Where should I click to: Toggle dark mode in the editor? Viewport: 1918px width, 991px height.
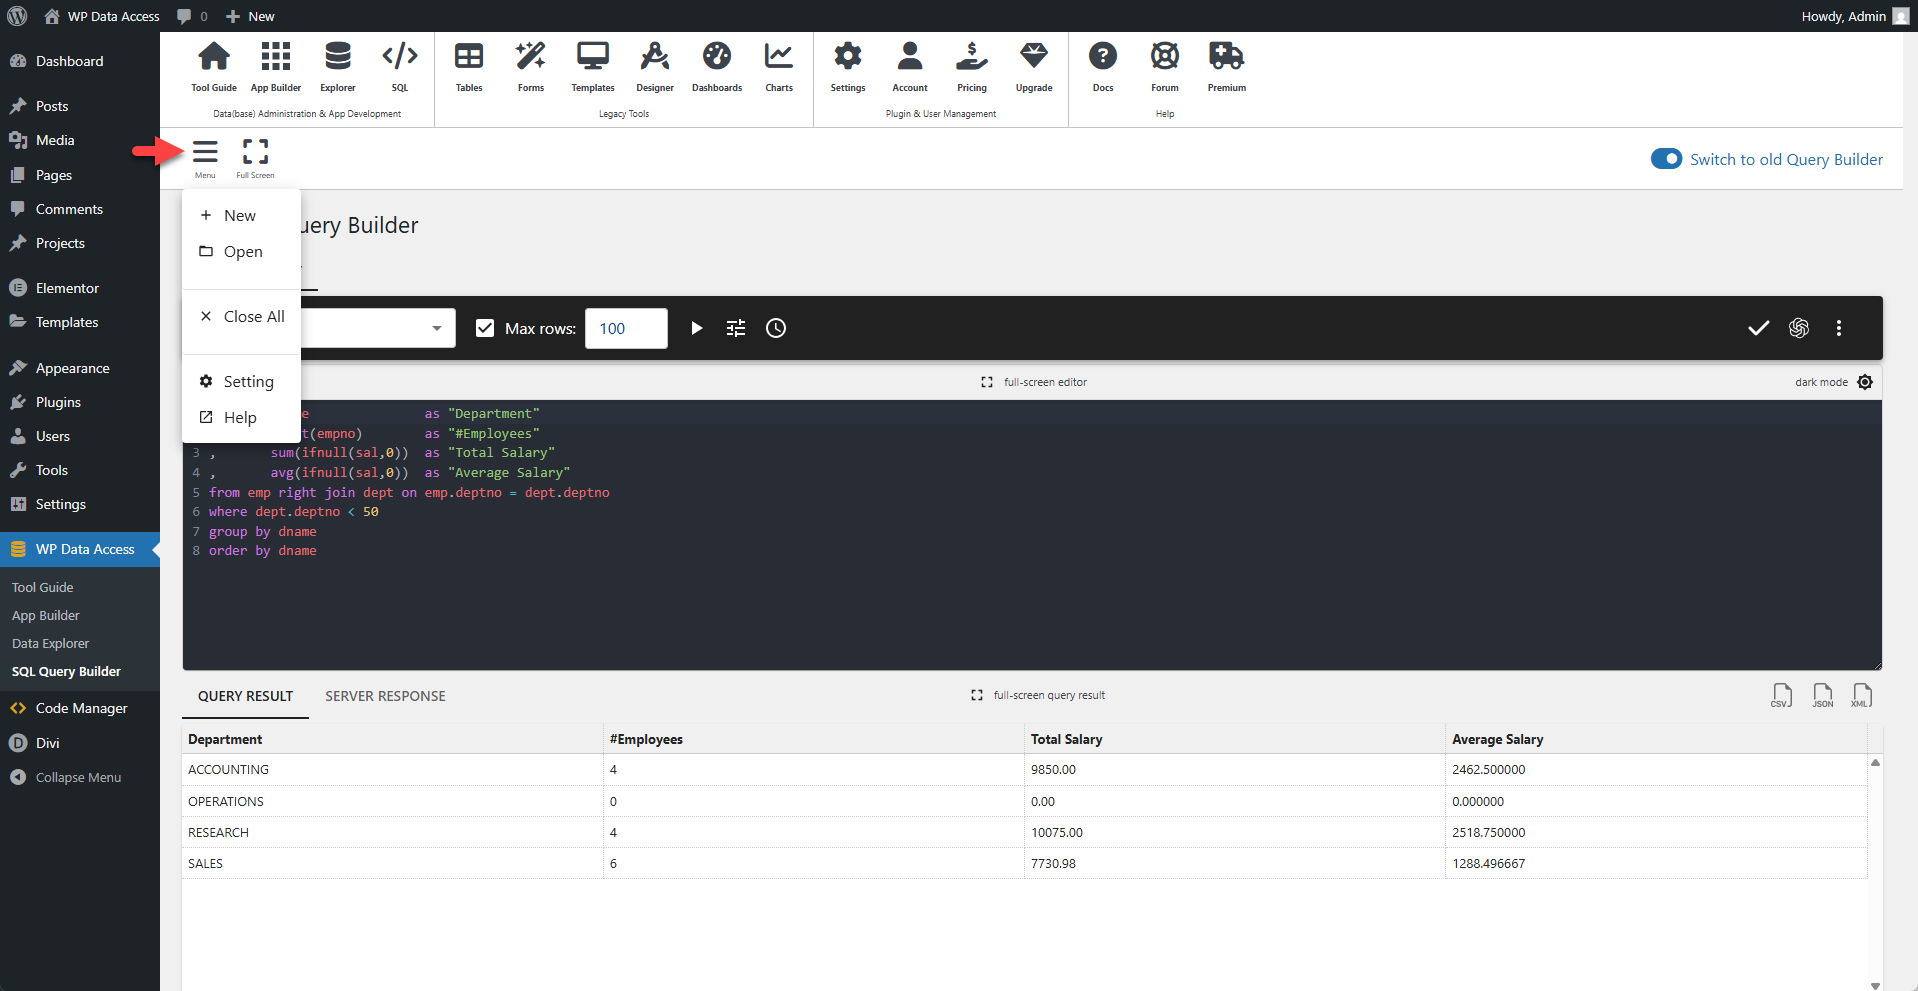click(1865, 382)
